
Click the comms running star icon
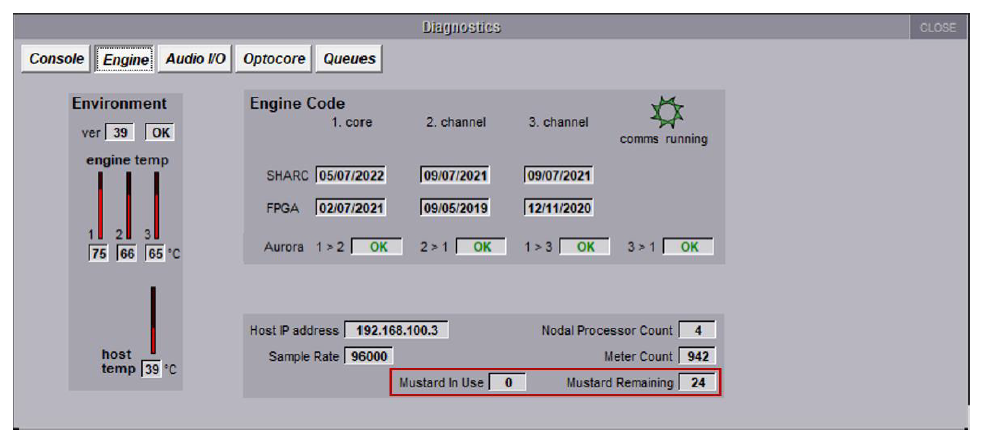[664, 112]
